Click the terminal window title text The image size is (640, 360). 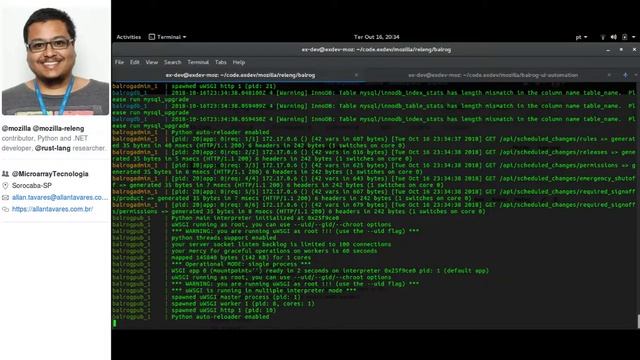pos(376,50)
